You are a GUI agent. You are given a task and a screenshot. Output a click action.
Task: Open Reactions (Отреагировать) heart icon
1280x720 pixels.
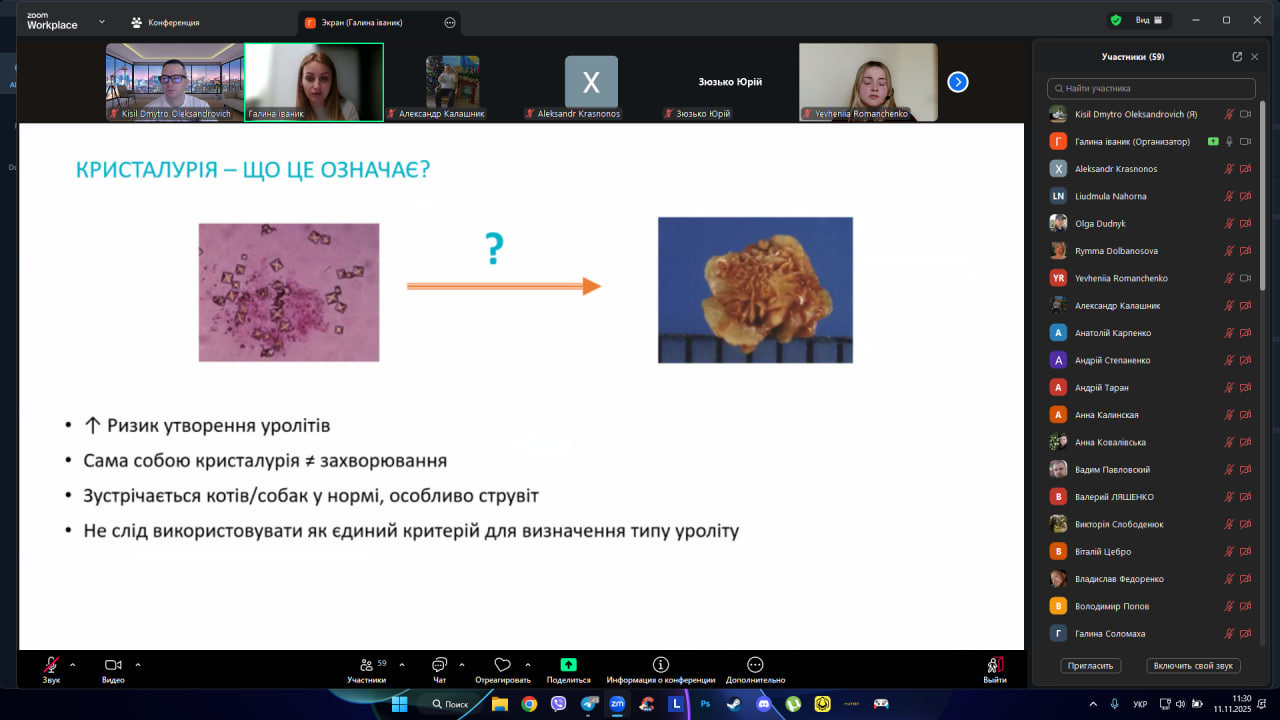(502, 665)
